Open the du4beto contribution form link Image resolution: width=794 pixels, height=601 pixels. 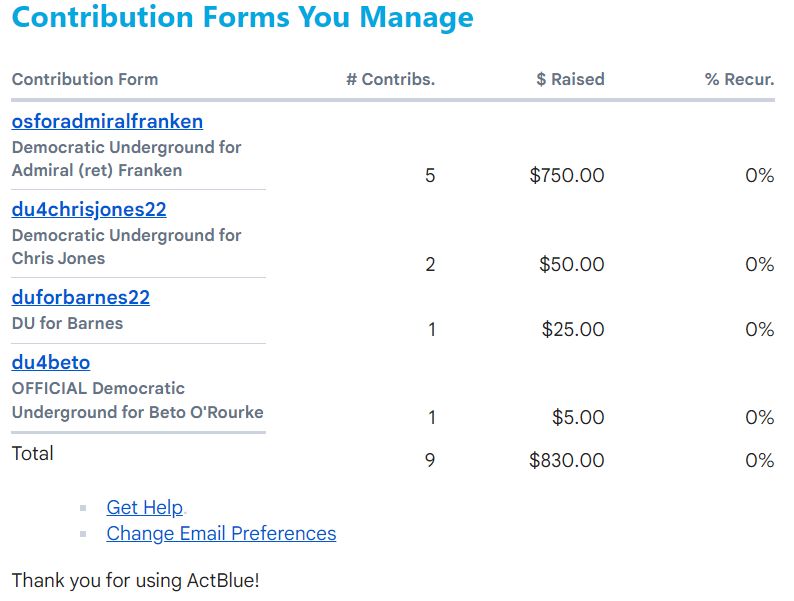[51, 363]
